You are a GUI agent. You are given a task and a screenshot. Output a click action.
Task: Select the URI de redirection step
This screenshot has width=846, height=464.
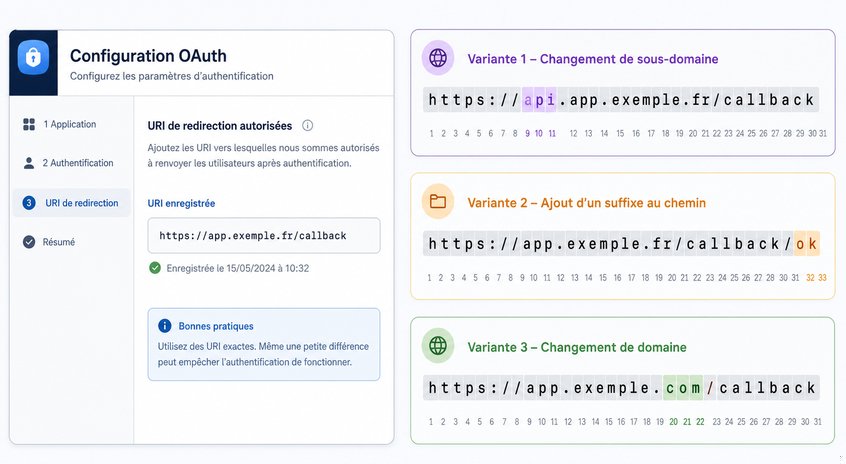pos(71,203)
